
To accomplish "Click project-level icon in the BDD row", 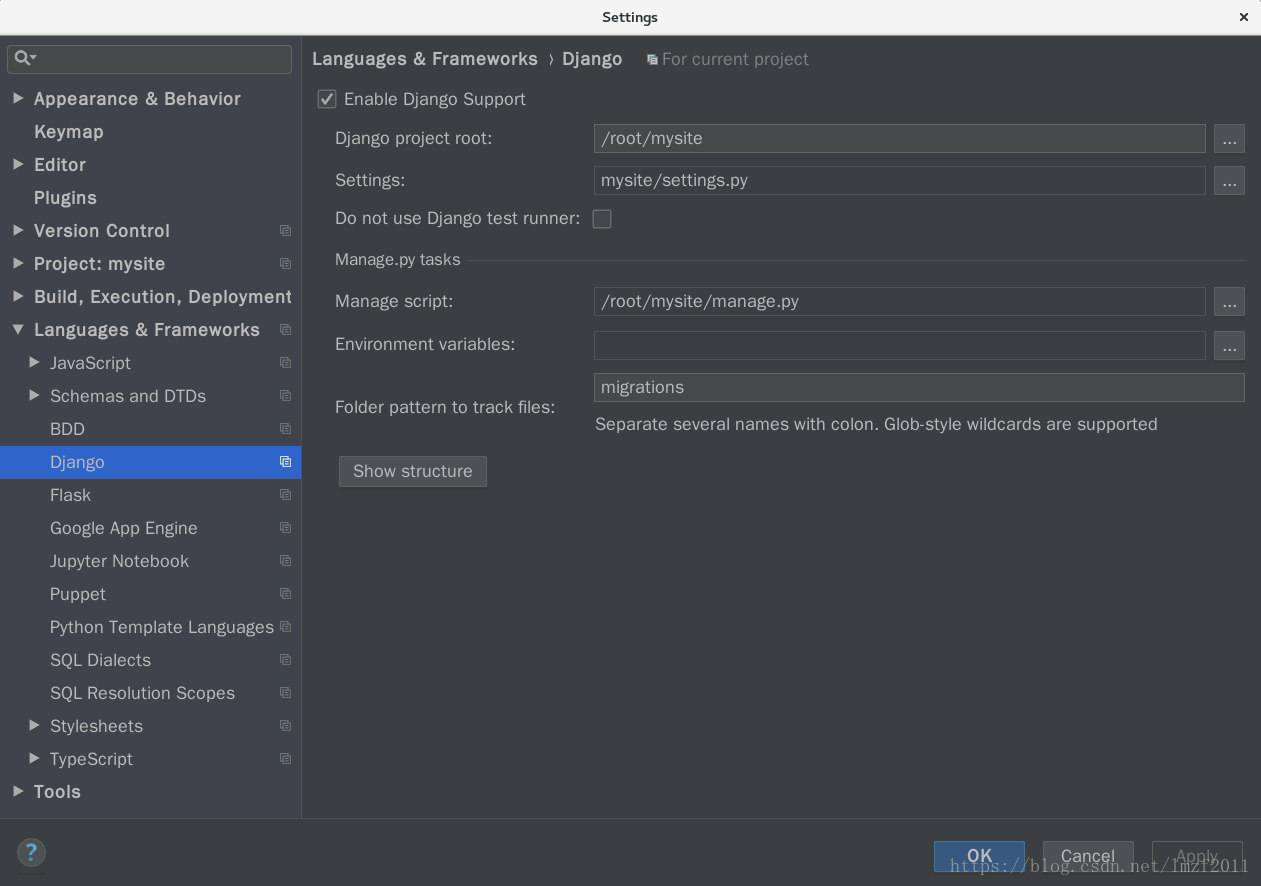I will click(286, 429).
